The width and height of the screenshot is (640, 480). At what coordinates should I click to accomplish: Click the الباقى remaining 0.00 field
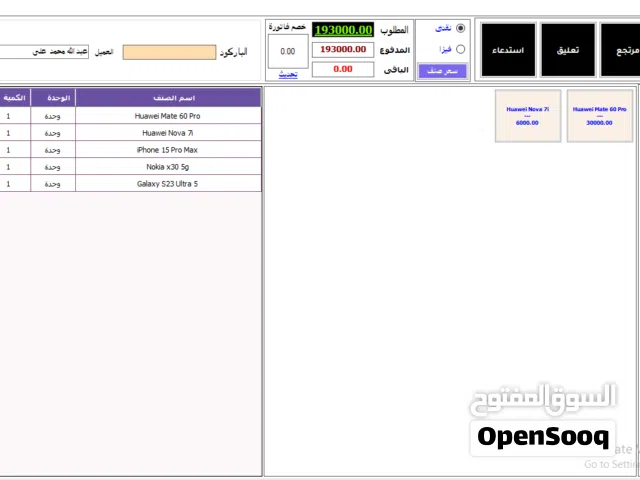tap(343, 69)
